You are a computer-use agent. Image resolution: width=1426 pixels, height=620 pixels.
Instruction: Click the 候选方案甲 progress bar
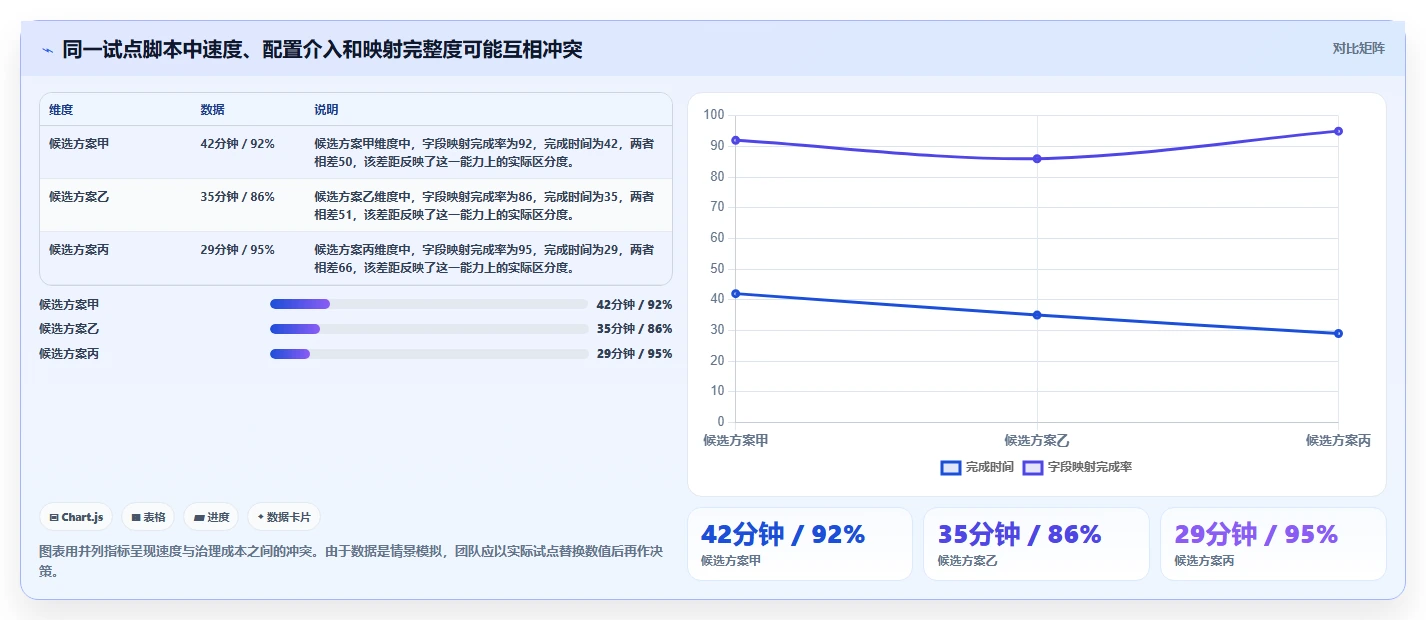tap(429, 304)
